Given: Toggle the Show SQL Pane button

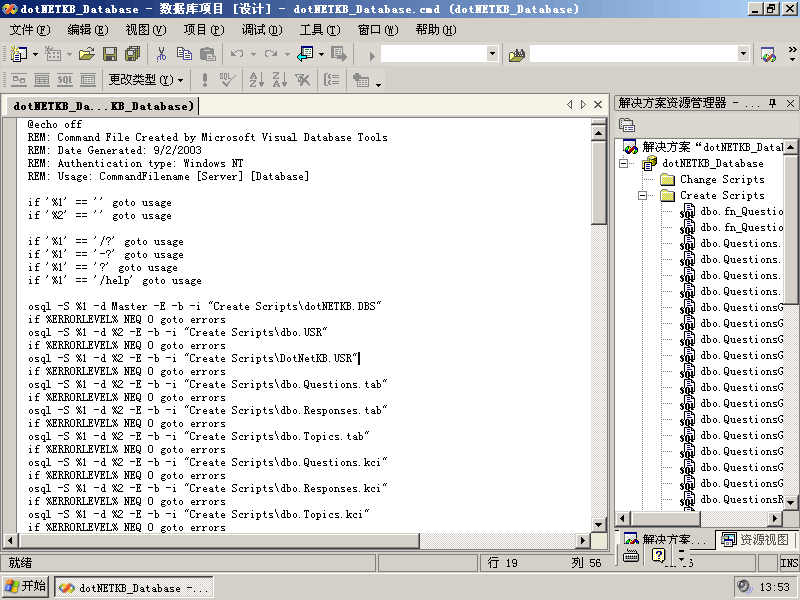Looking at the screenshot, I should pyautogui.click(x=65, y=80).
